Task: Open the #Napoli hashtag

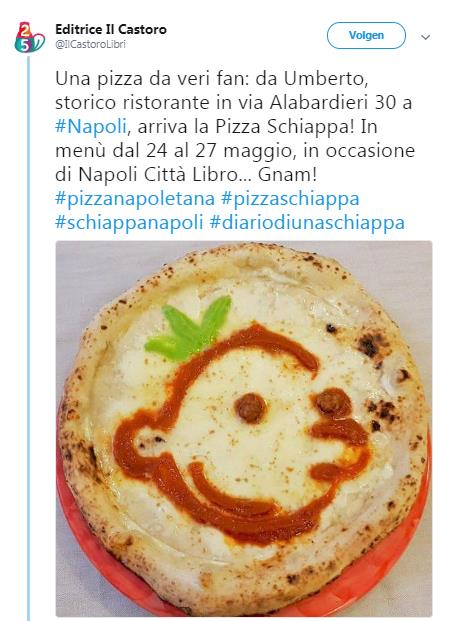Action: point(91,127)
